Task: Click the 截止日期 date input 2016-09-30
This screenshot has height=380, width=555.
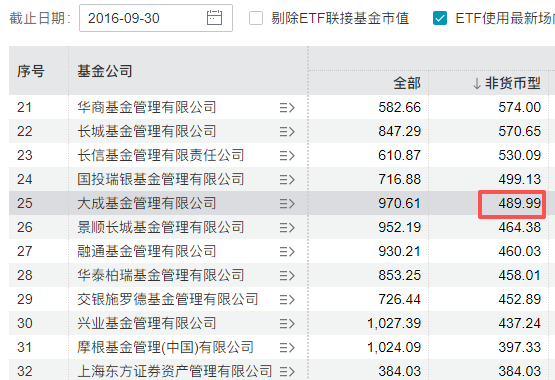Action: pos(156,18)
